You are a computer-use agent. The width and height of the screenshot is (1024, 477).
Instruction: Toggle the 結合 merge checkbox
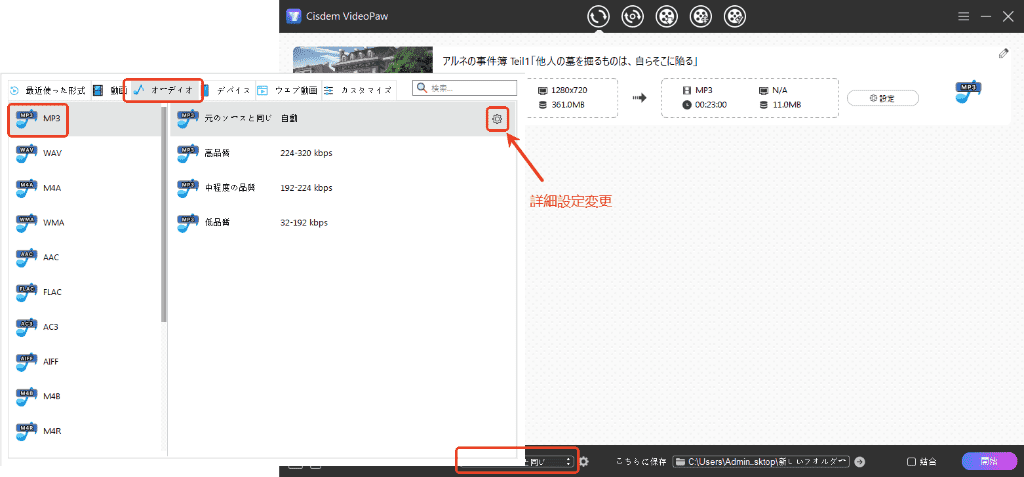pos(912,461)
